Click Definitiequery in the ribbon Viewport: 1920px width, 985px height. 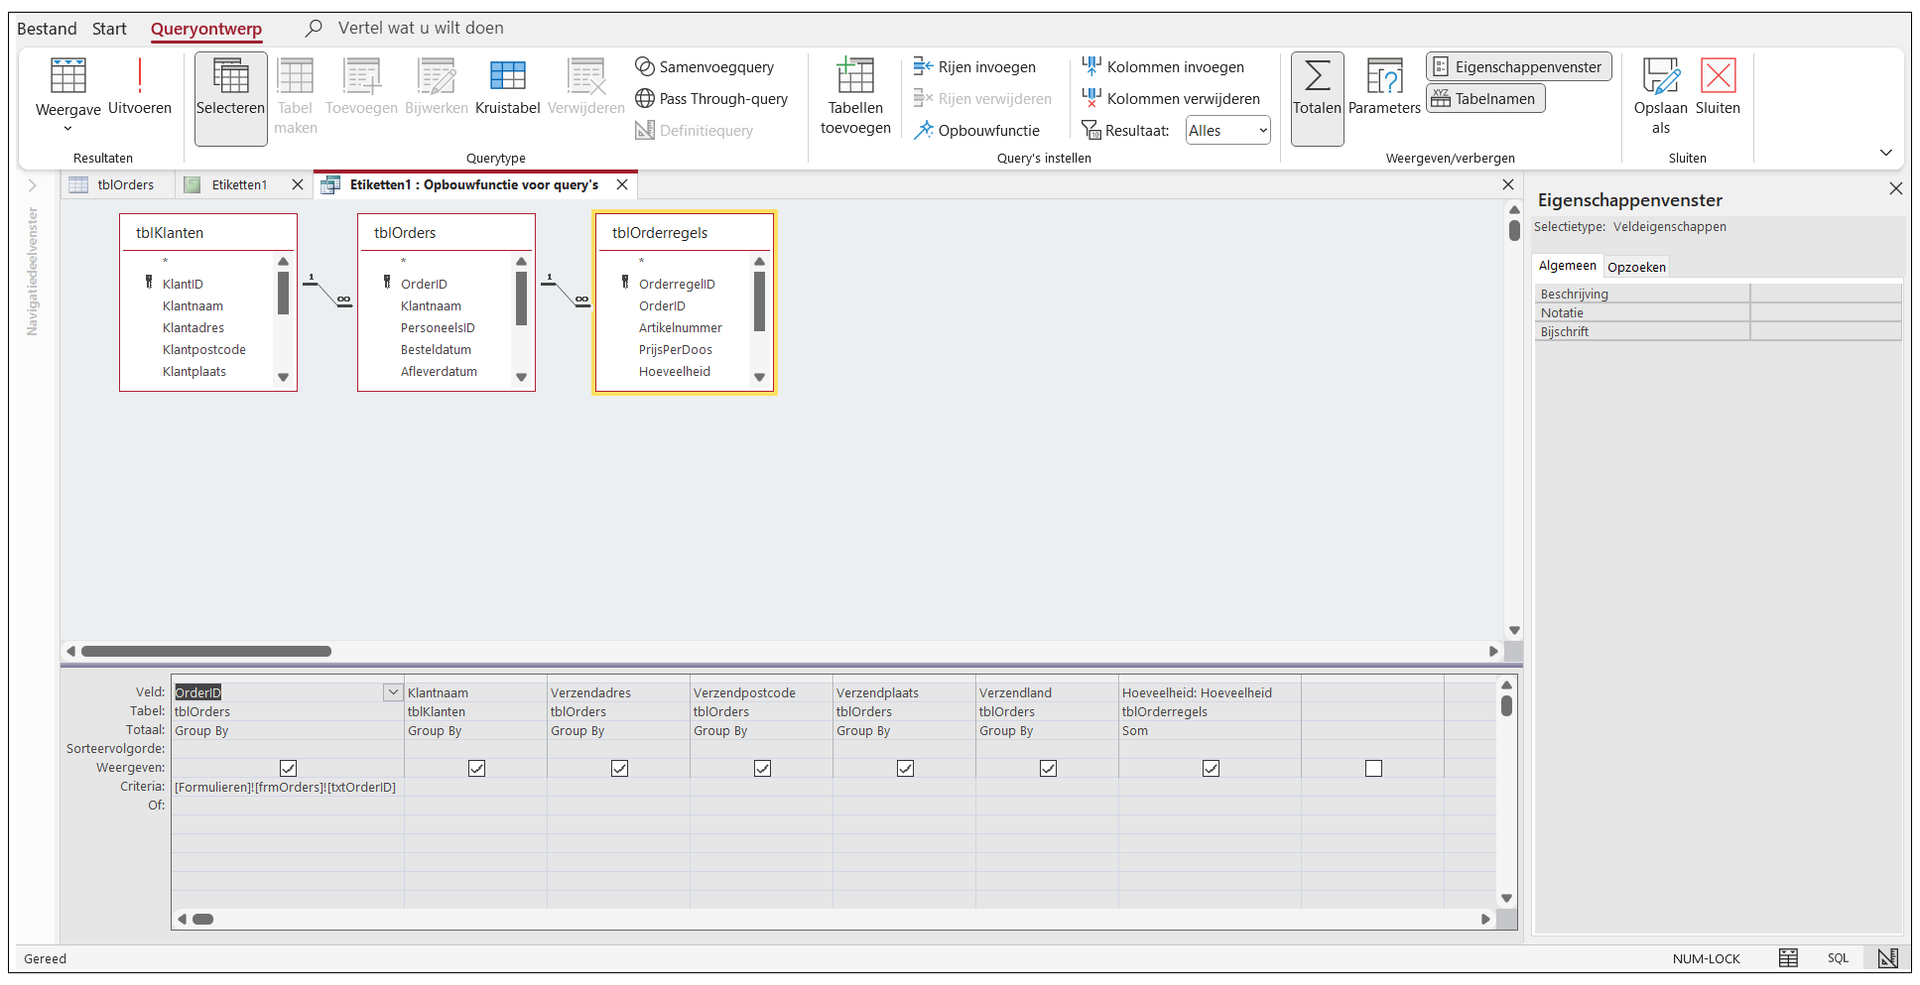coord(694,130)
